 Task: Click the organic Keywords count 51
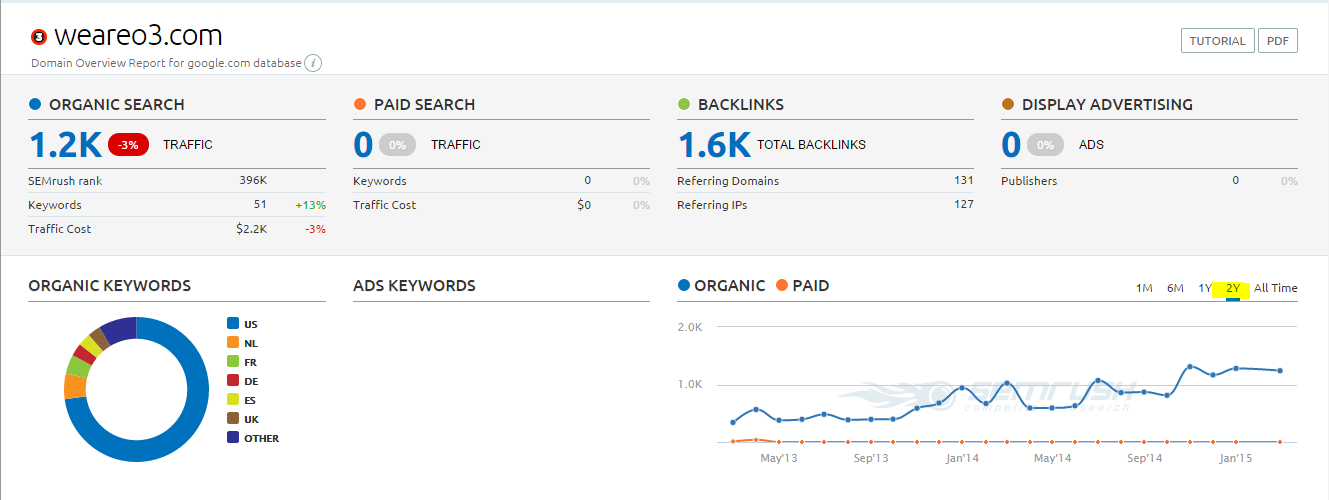tap(260, 205)
